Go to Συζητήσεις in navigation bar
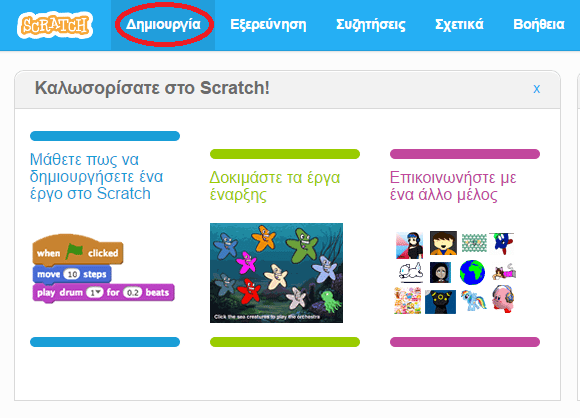 tap(371, 24)
